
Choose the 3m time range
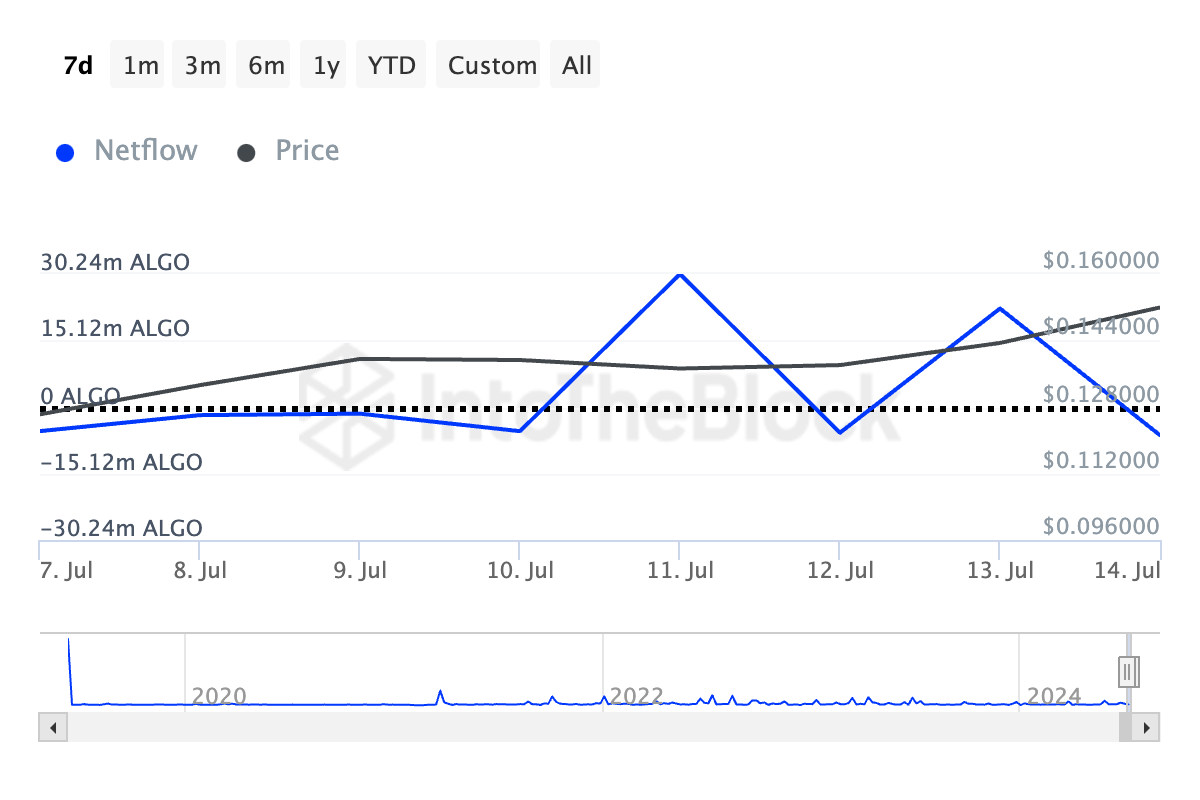click(202, 66)
